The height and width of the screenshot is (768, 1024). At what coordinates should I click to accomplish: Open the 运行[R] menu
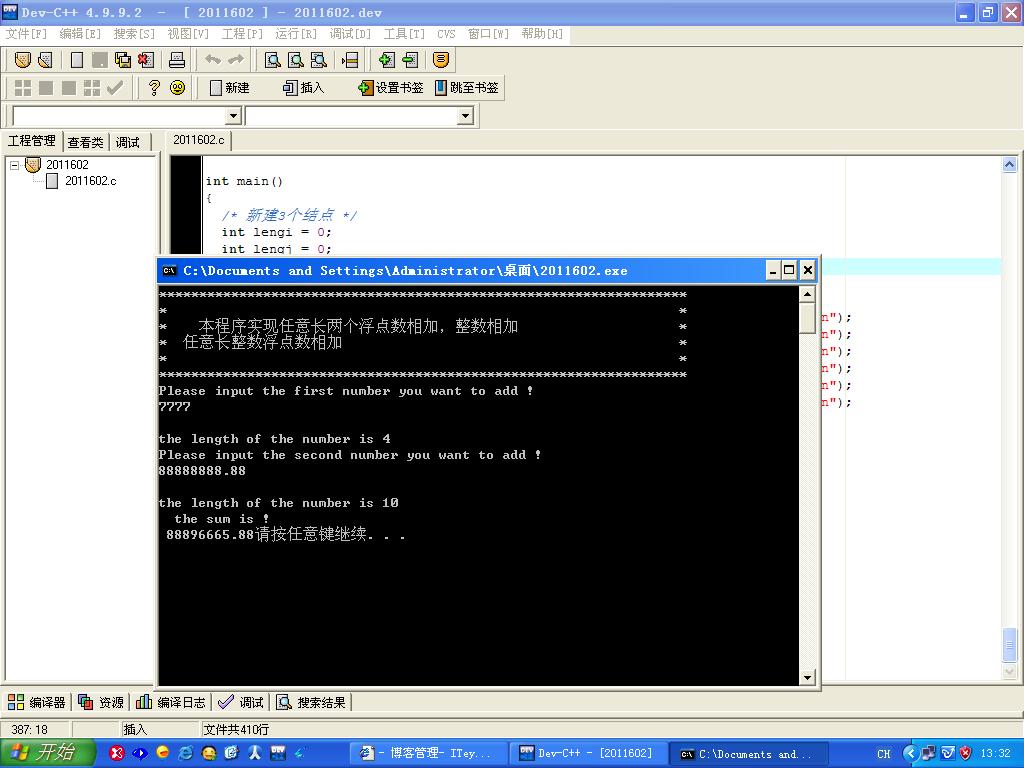(296, 33)
